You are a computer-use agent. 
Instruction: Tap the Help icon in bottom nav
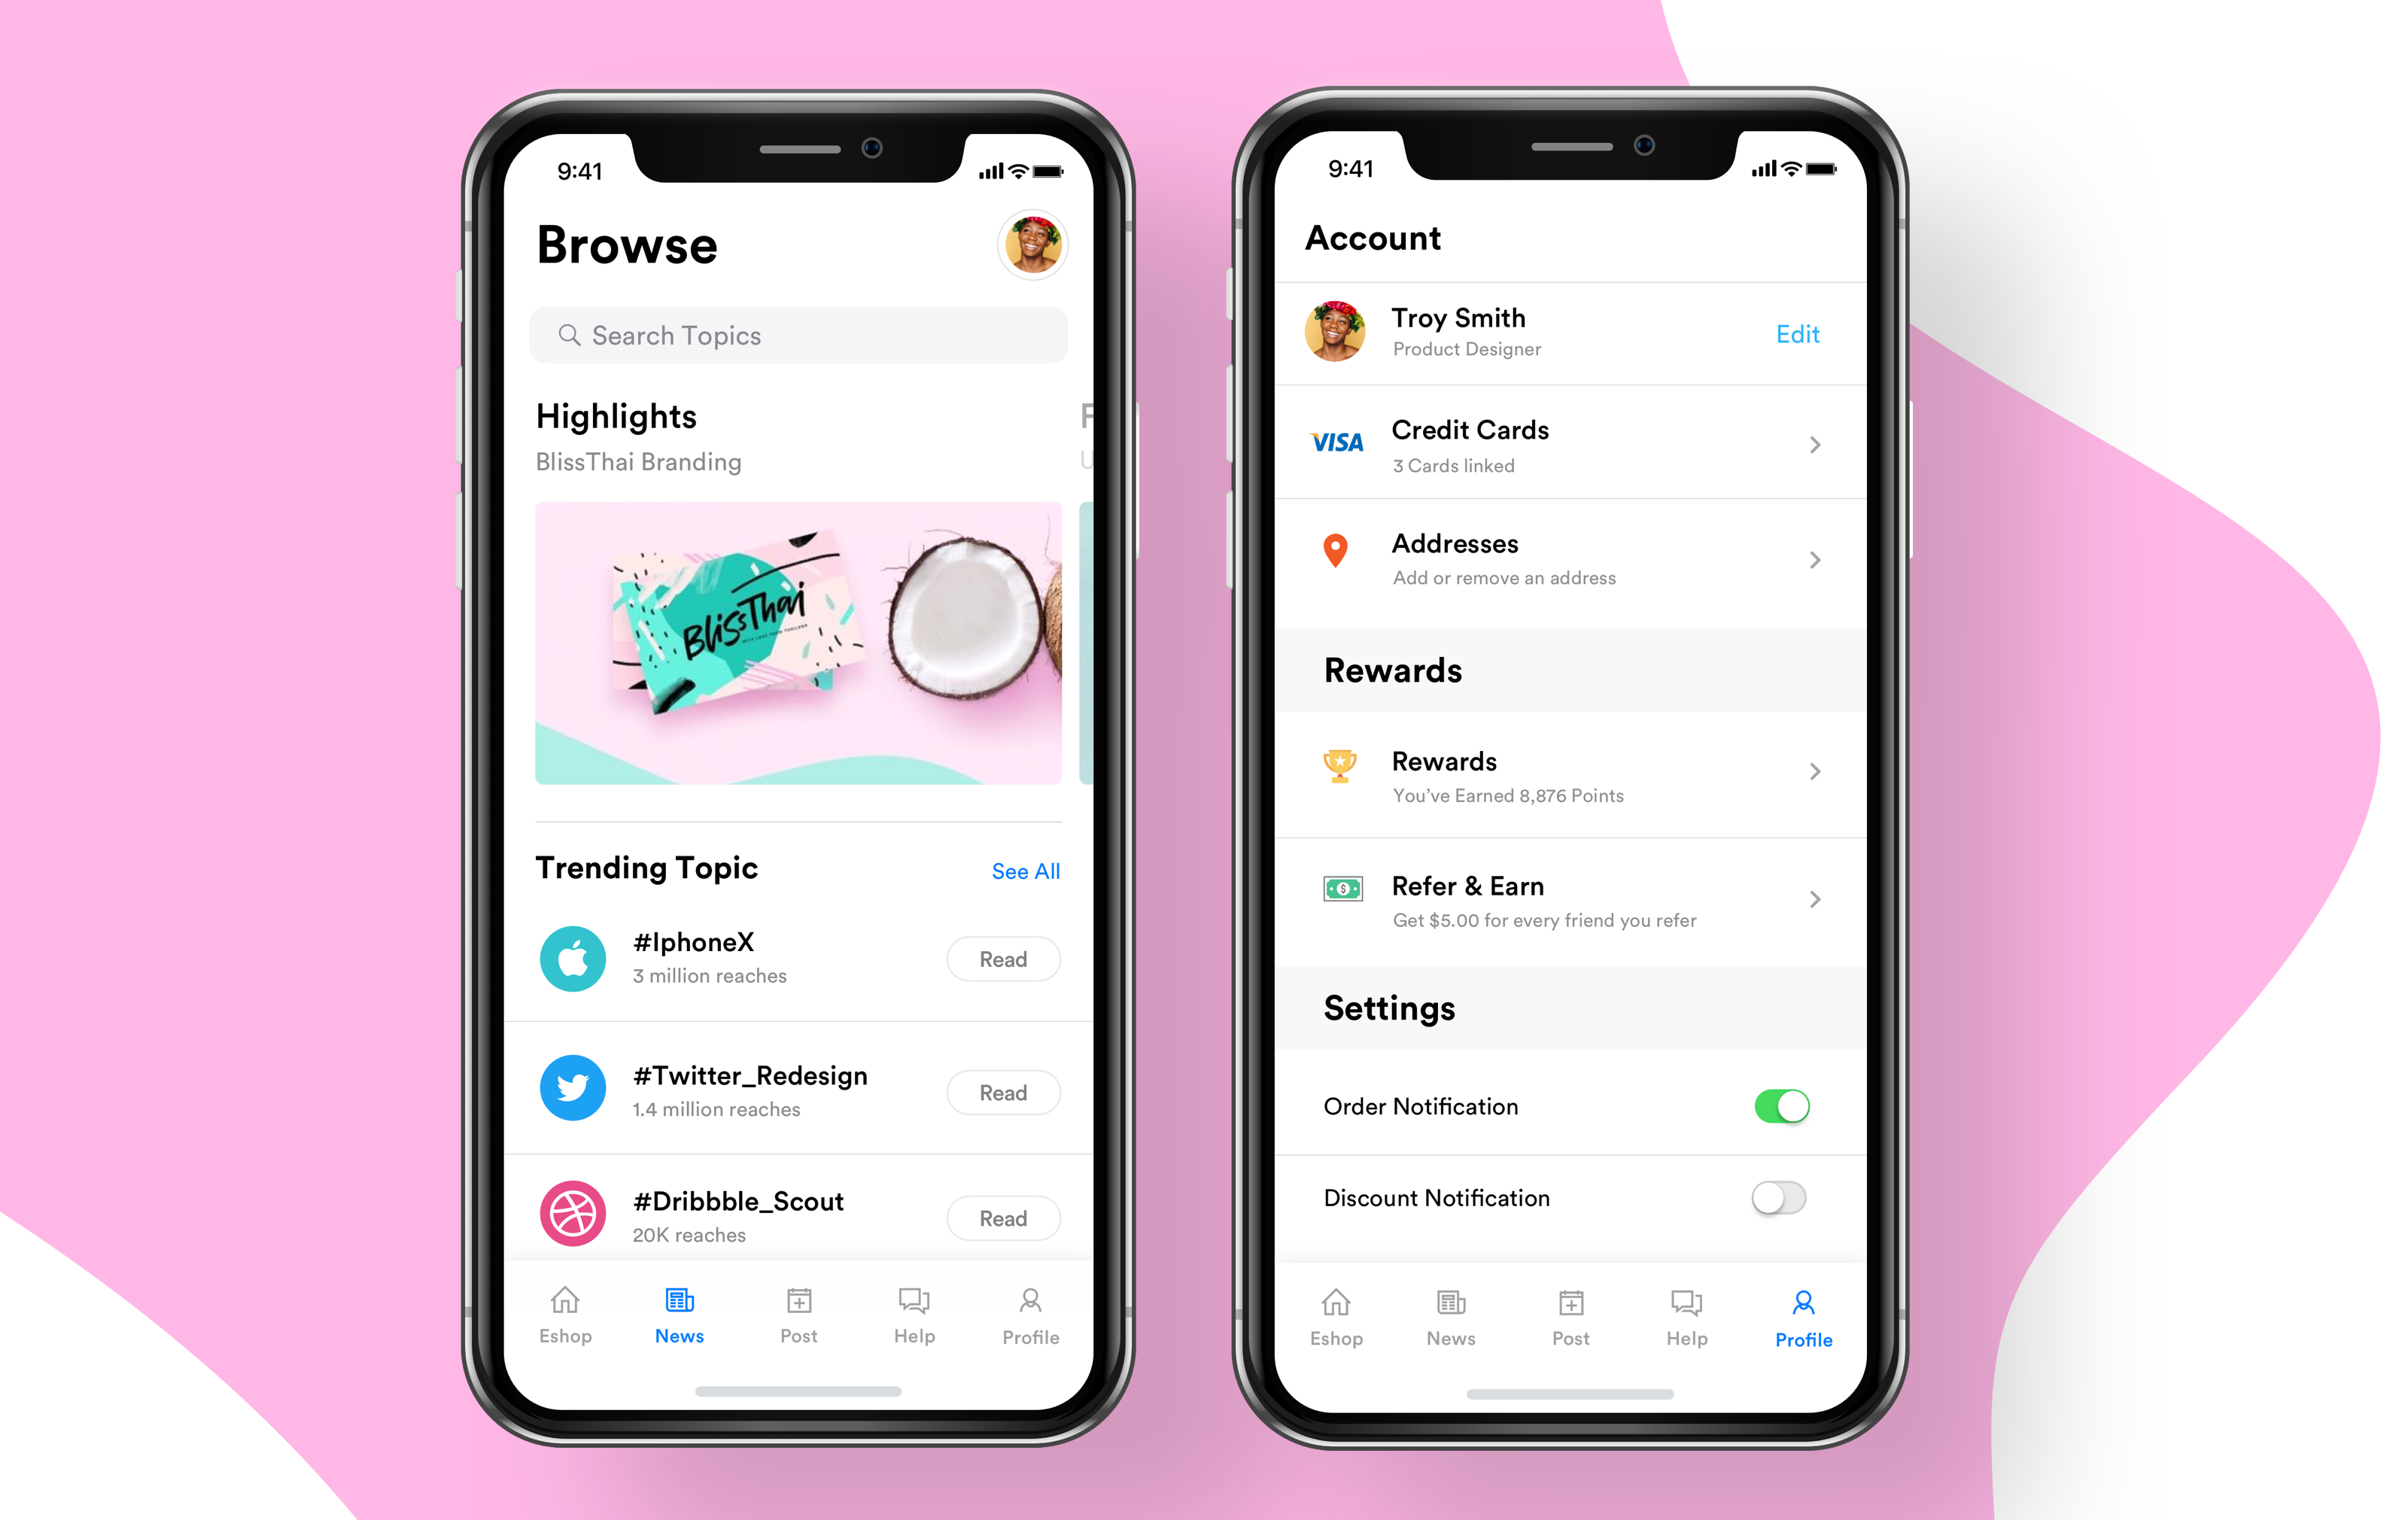pyautogui.click(x=909, y=1322)
